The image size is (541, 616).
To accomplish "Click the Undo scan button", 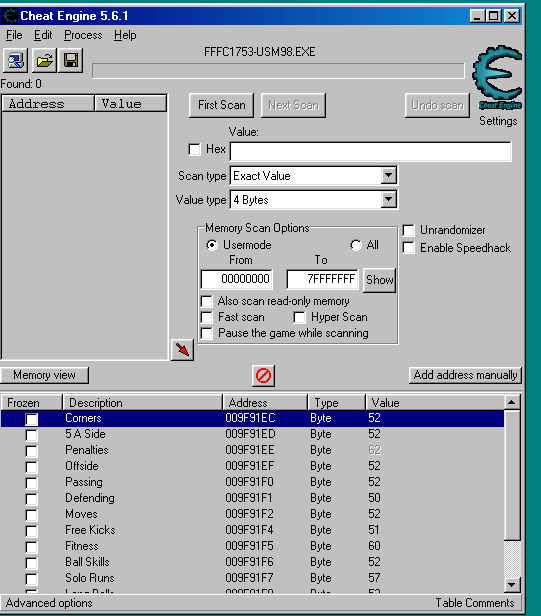I will coord(437,105).
